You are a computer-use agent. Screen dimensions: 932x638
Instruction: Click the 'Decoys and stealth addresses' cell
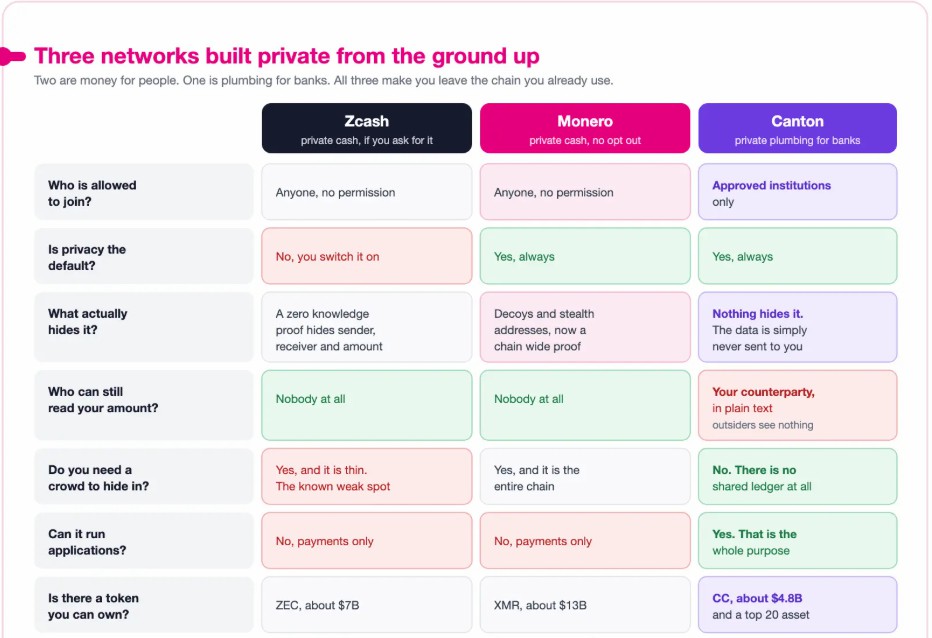(x=585, y=327)
